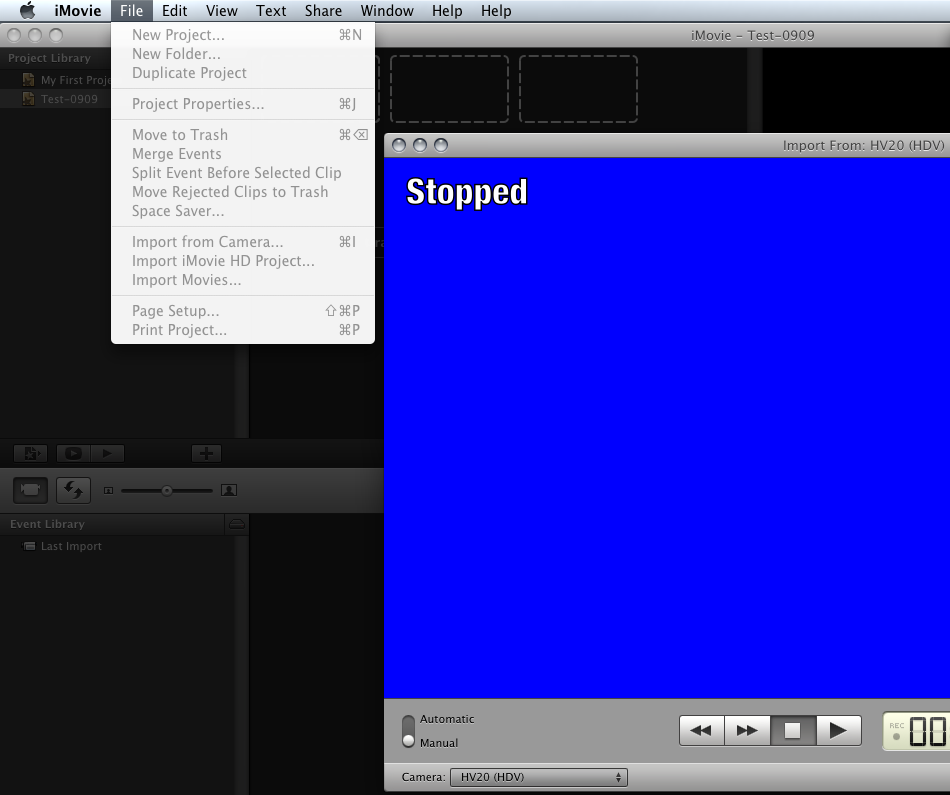The width and height of the screenshot is (950, 795).
Task: Close the open File menu
Action: (x=131, y=11)
